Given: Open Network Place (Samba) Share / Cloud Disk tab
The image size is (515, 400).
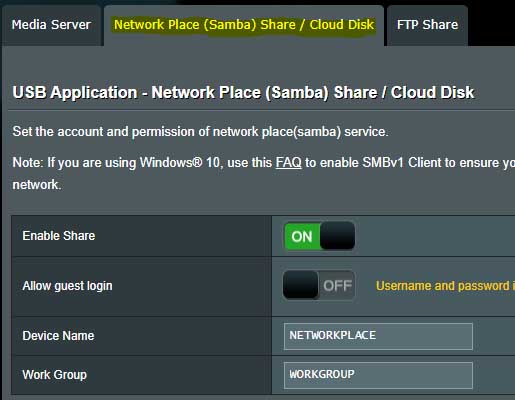Looking at the screenshot, I should click(x=244, y=25).
